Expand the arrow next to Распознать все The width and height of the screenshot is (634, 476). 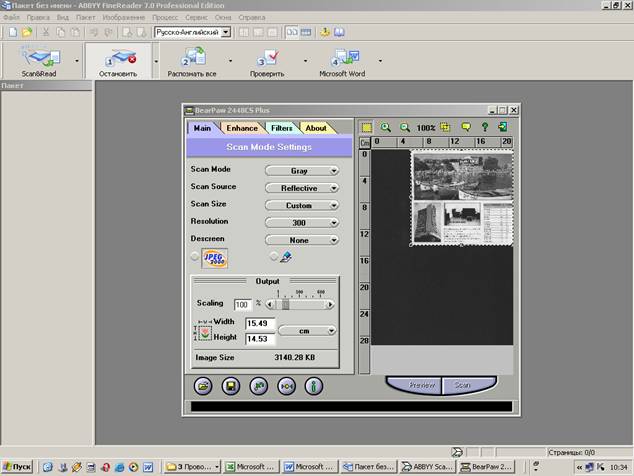(x=230, y=61)
